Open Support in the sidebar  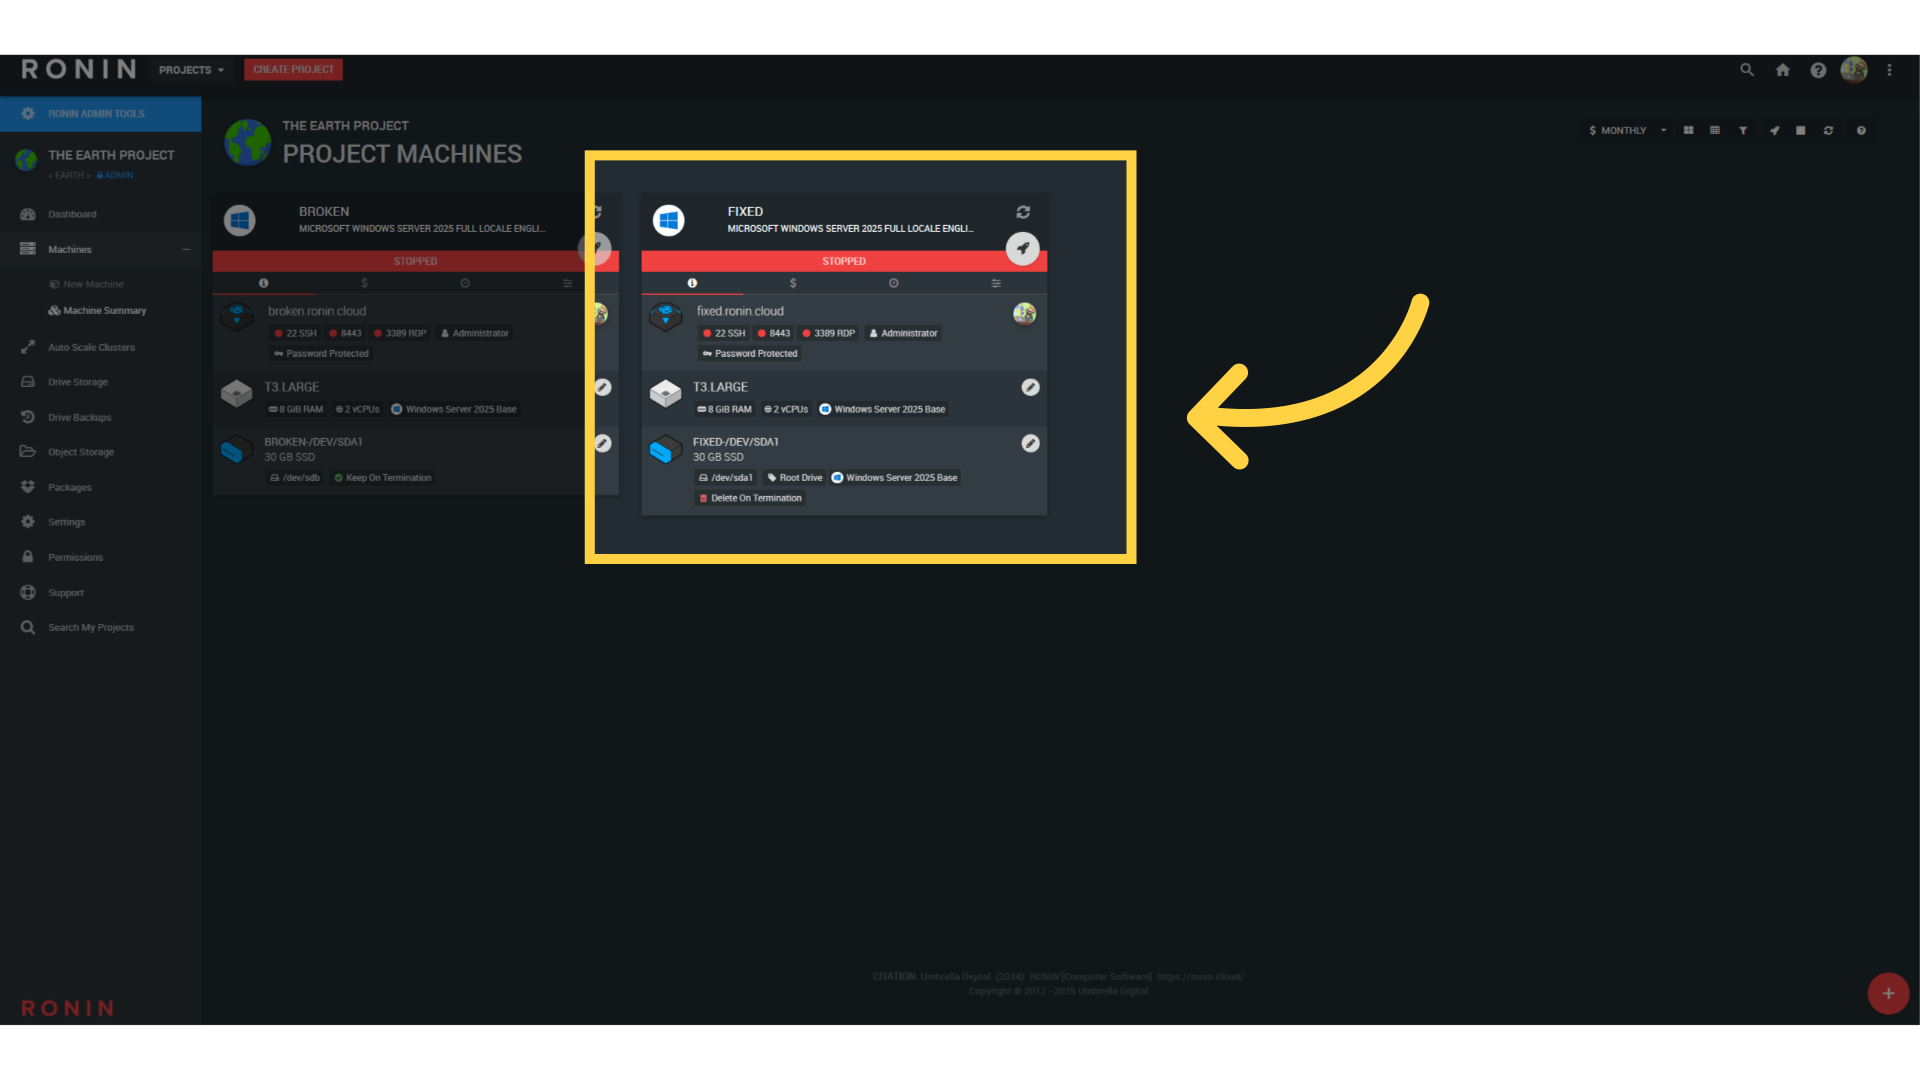point(66,593)
